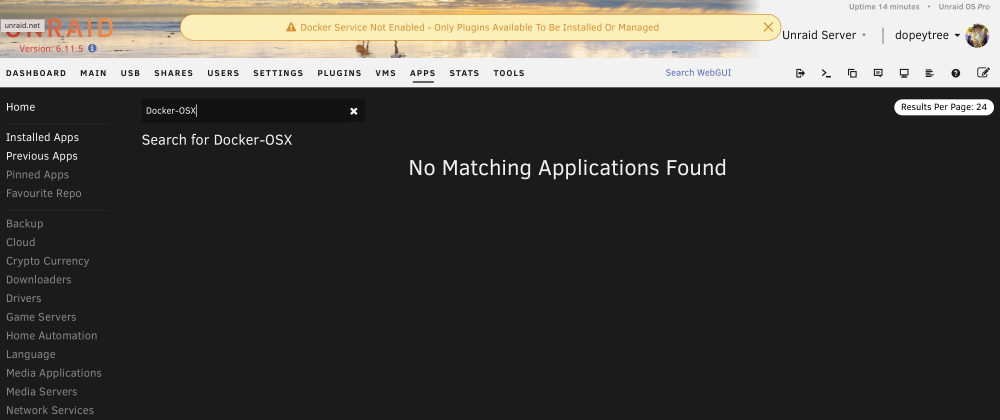Click the Help question-mark icon

[955, 73]
